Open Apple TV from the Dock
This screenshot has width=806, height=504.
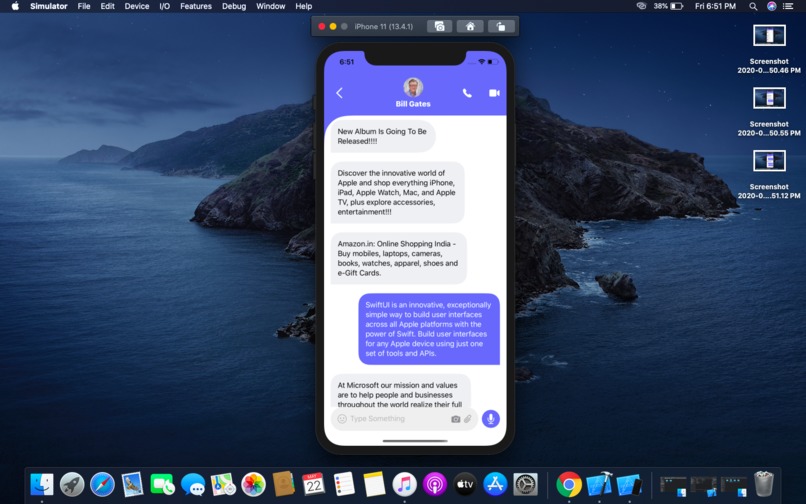(465, 484)
